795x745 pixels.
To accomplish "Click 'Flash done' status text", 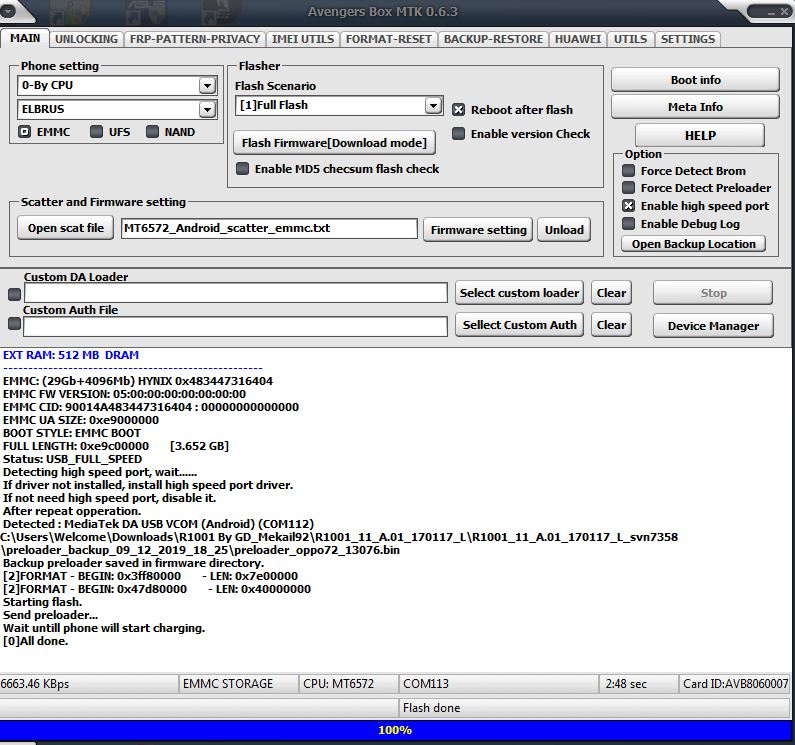I will pos(431,708).
